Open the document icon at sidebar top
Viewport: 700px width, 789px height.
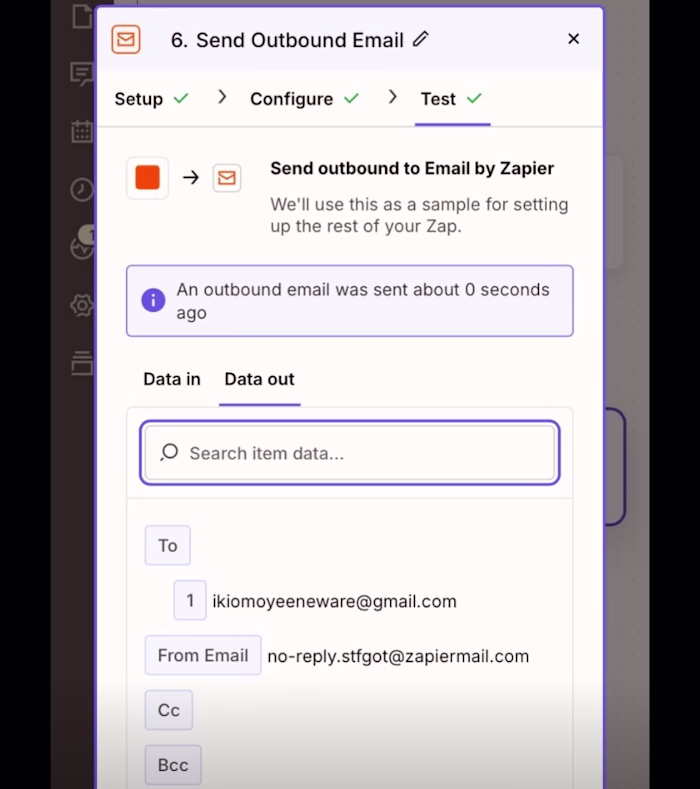click(x=82, y=16)
